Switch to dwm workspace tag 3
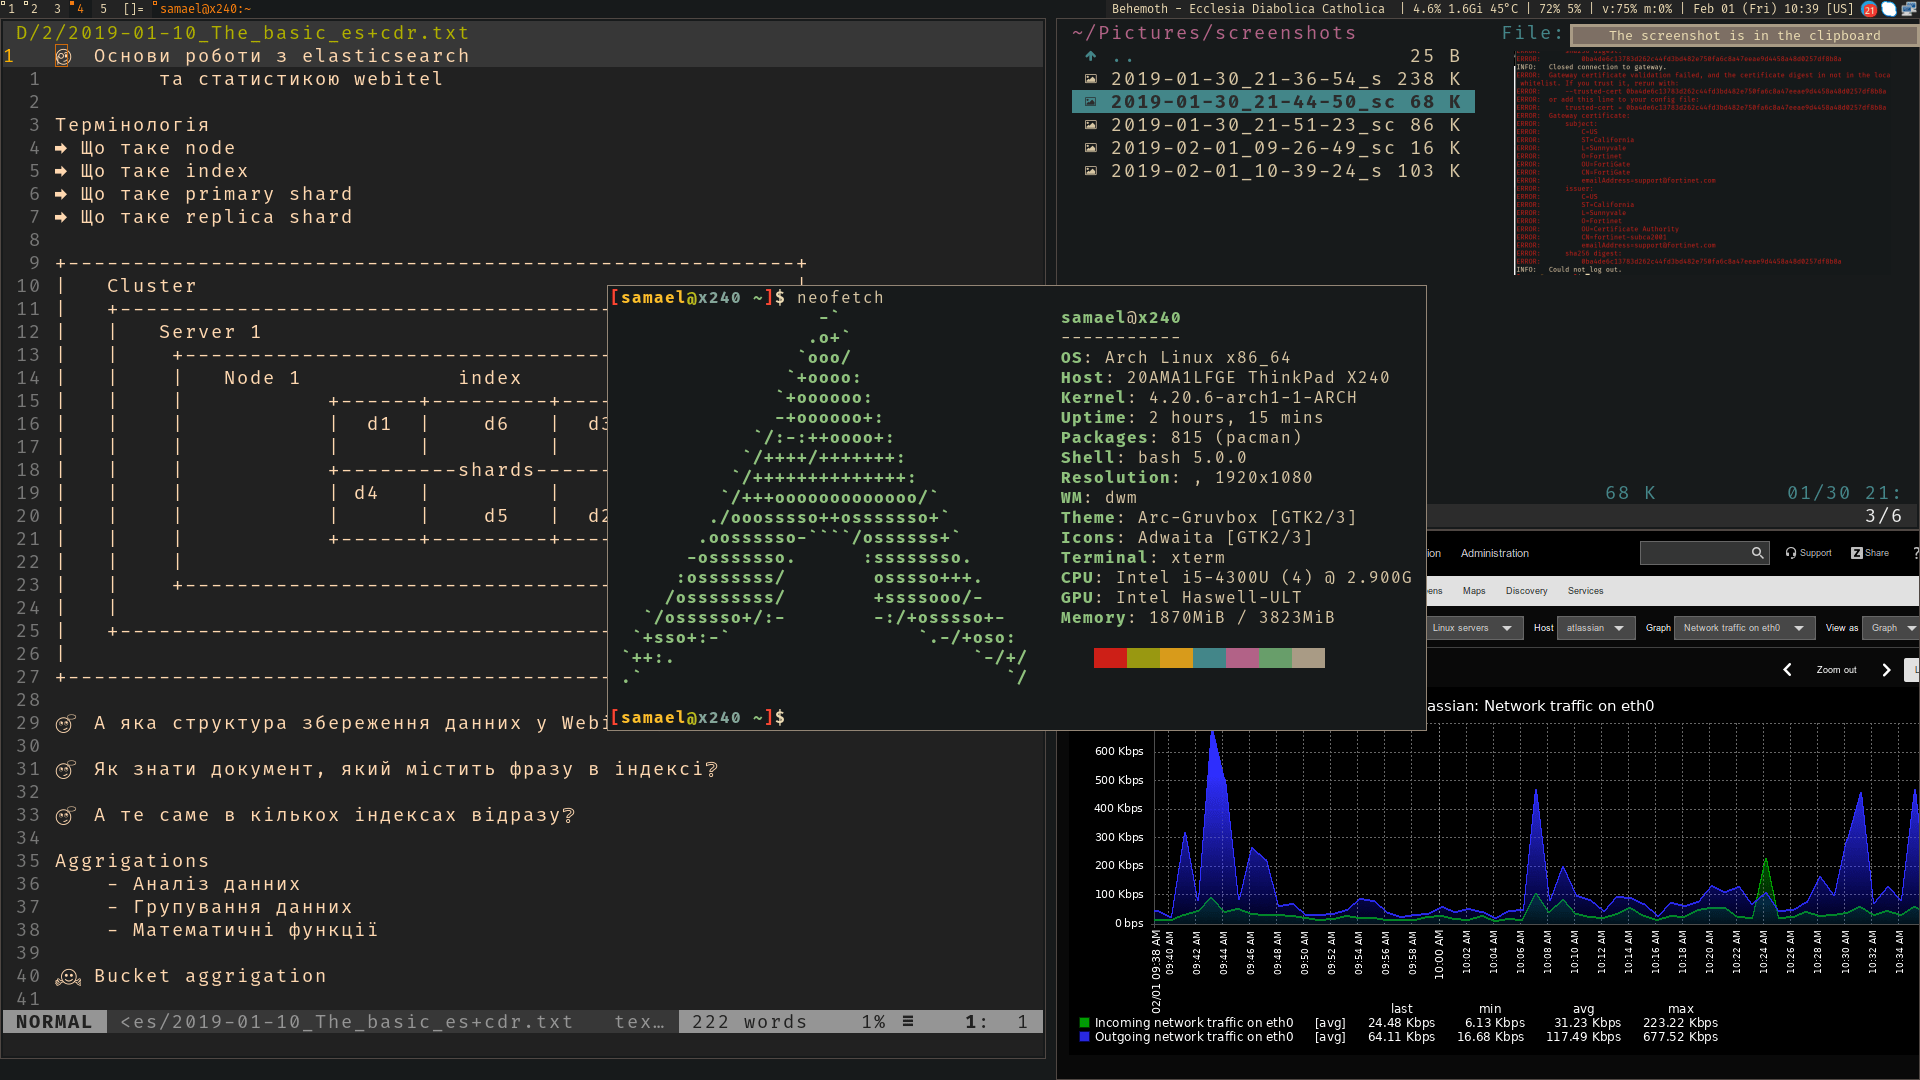 tap(56, 8)
